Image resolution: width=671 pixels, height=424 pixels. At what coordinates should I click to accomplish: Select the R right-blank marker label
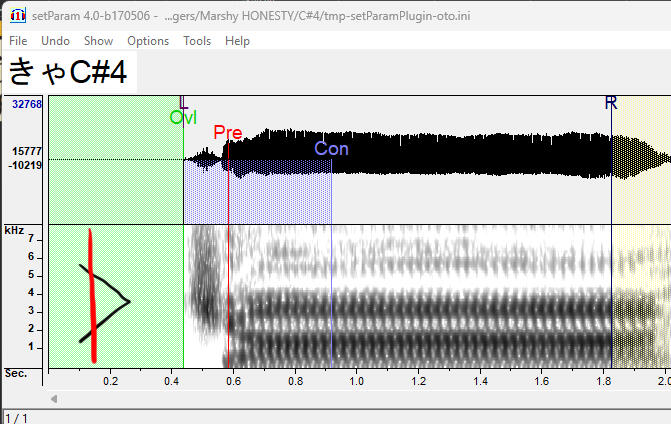coord(611,103)
